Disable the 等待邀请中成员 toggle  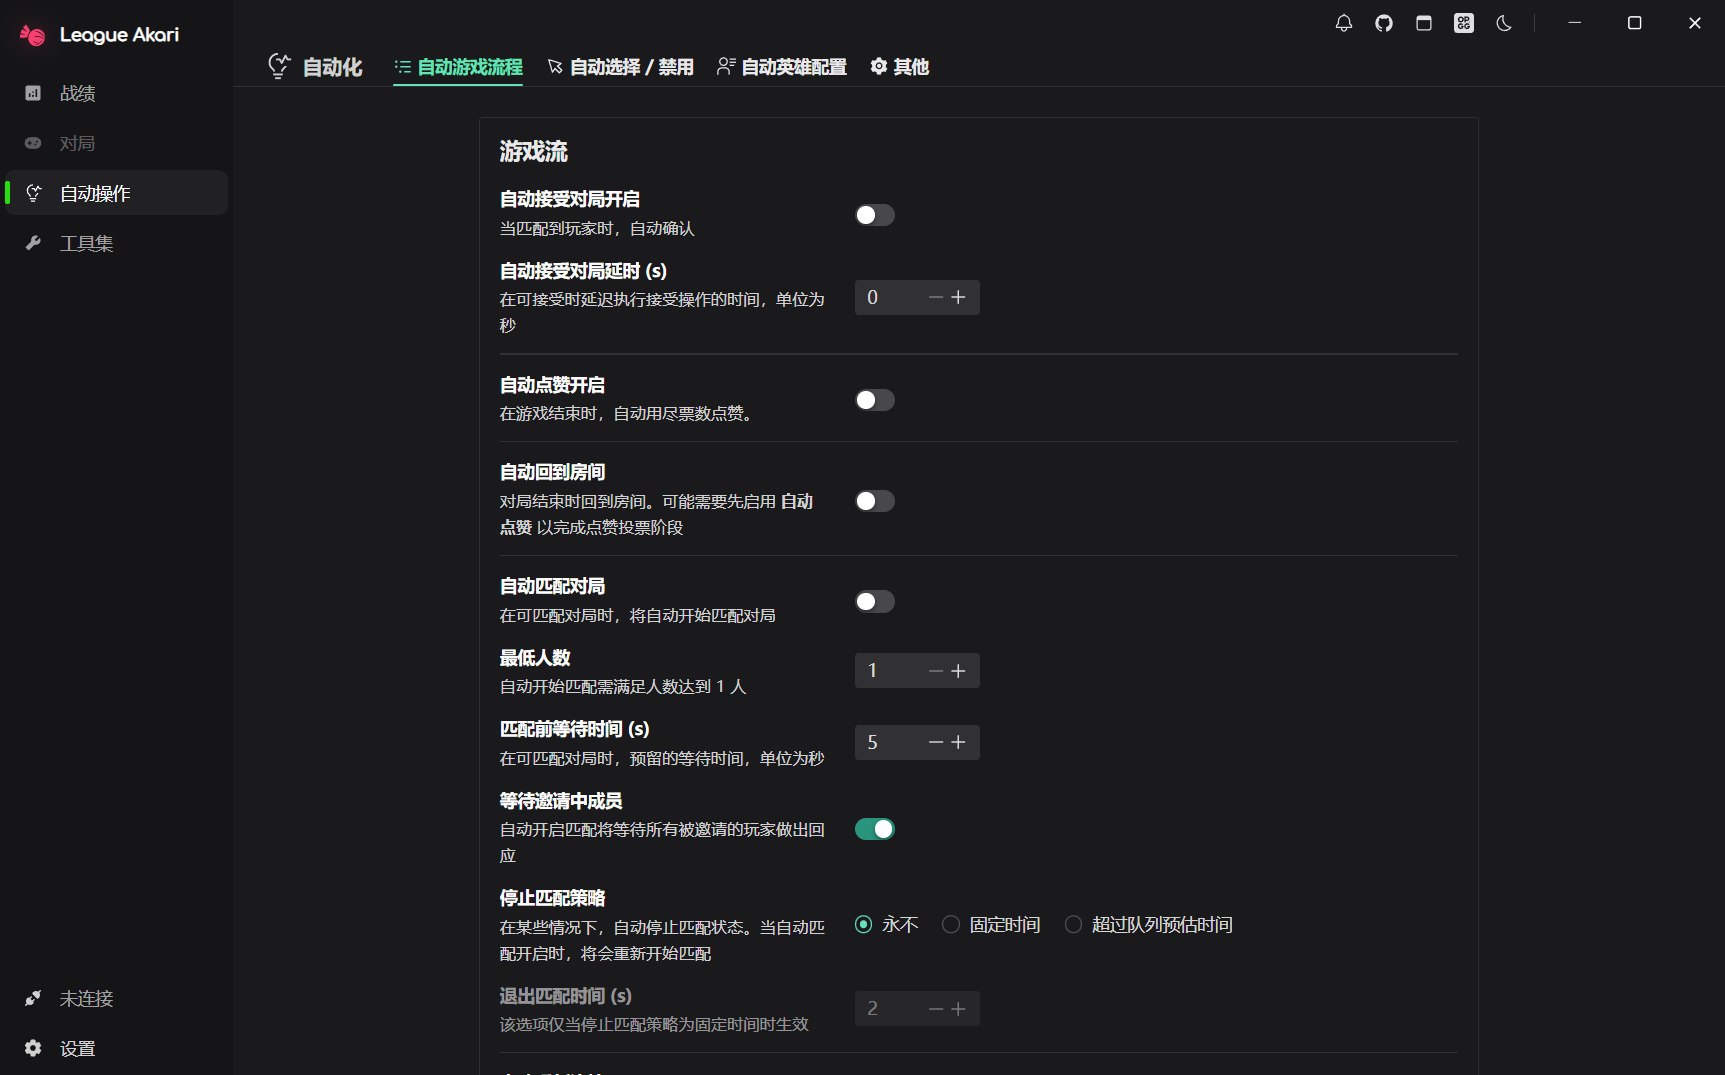874,829
